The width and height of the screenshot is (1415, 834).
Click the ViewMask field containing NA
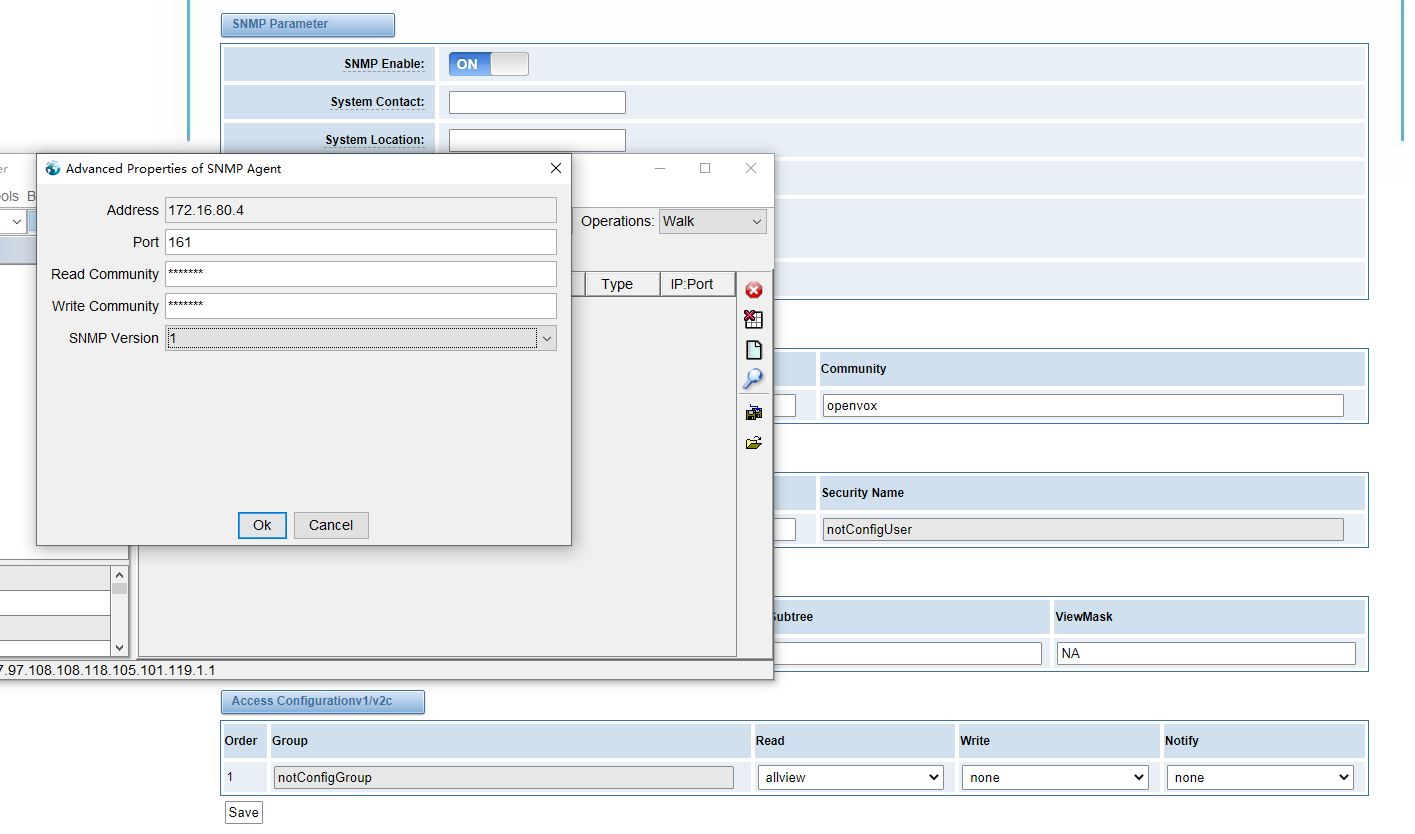[x=1206, y=653]
